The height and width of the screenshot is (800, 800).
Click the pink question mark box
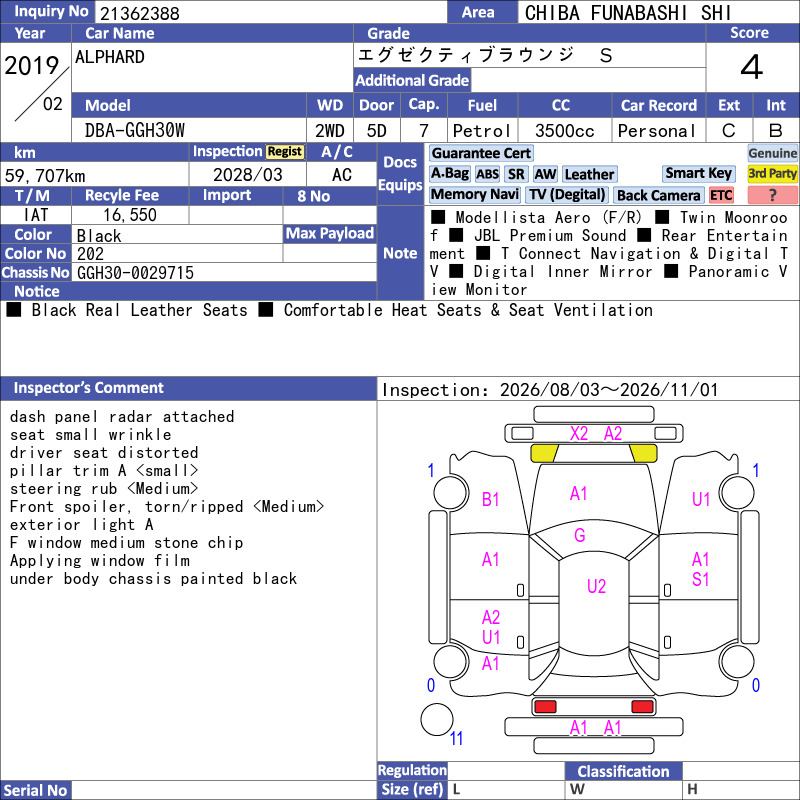pyautogui.click(x=772, y=195)
